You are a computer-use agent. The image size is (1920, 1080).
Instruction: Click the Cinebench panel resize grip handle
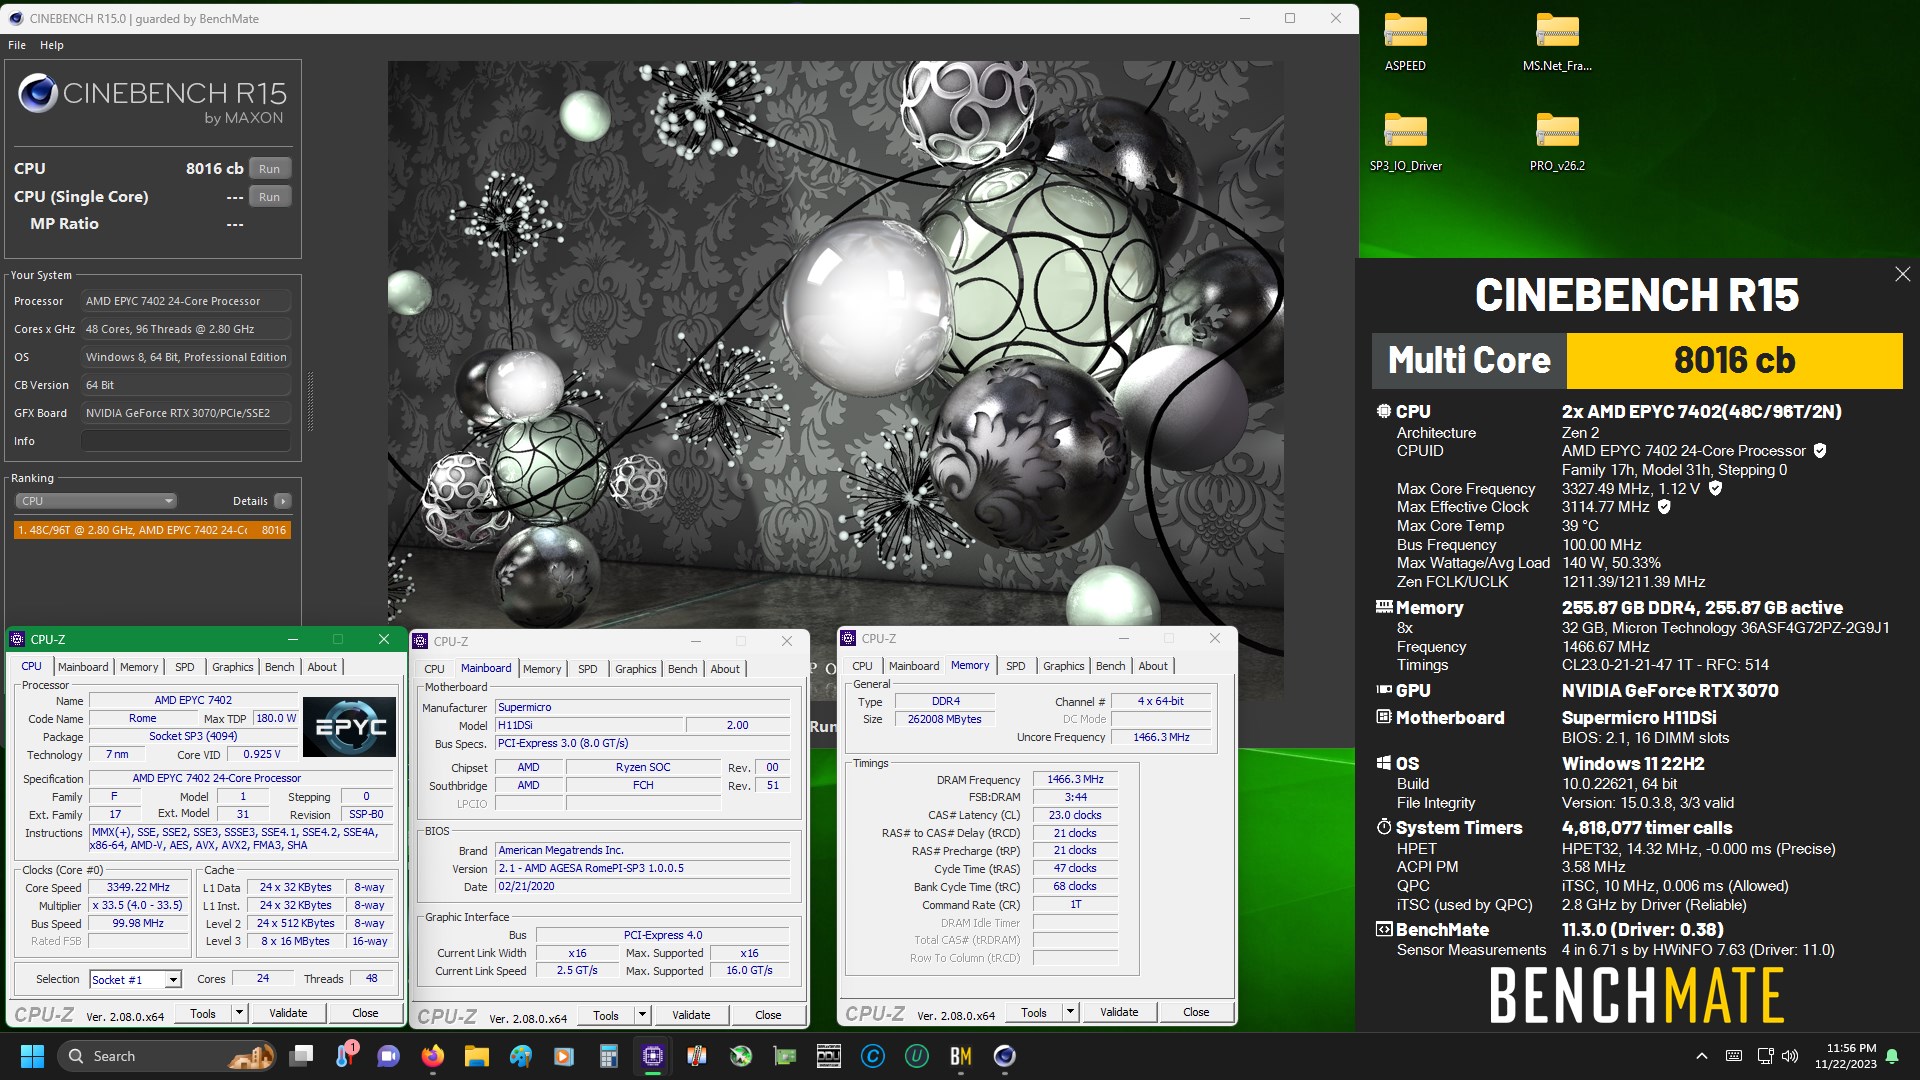309,401
